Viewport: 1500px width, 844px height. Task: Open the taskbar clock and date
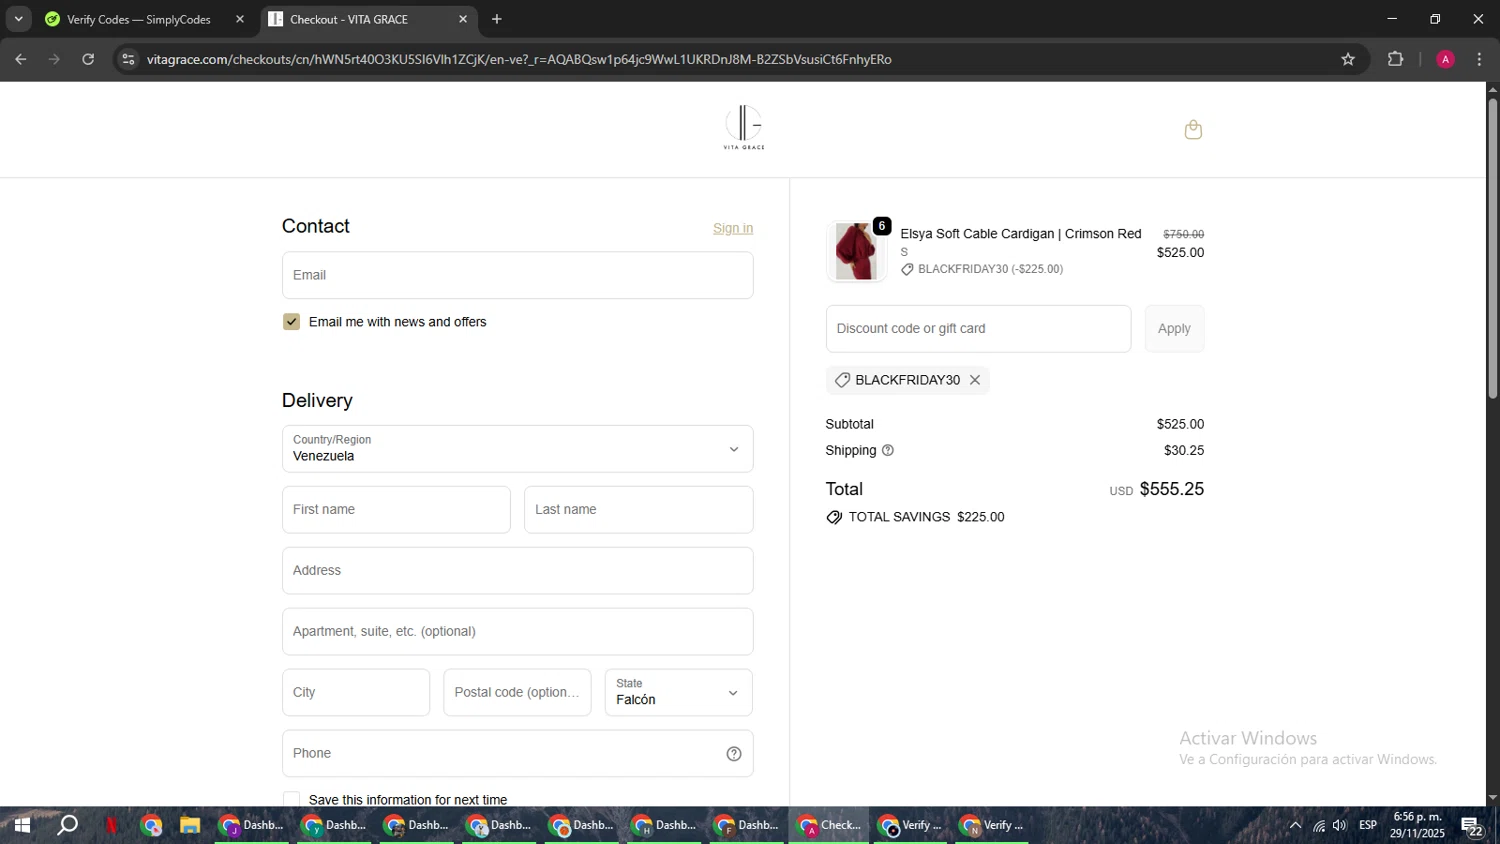coord(1417,826)
